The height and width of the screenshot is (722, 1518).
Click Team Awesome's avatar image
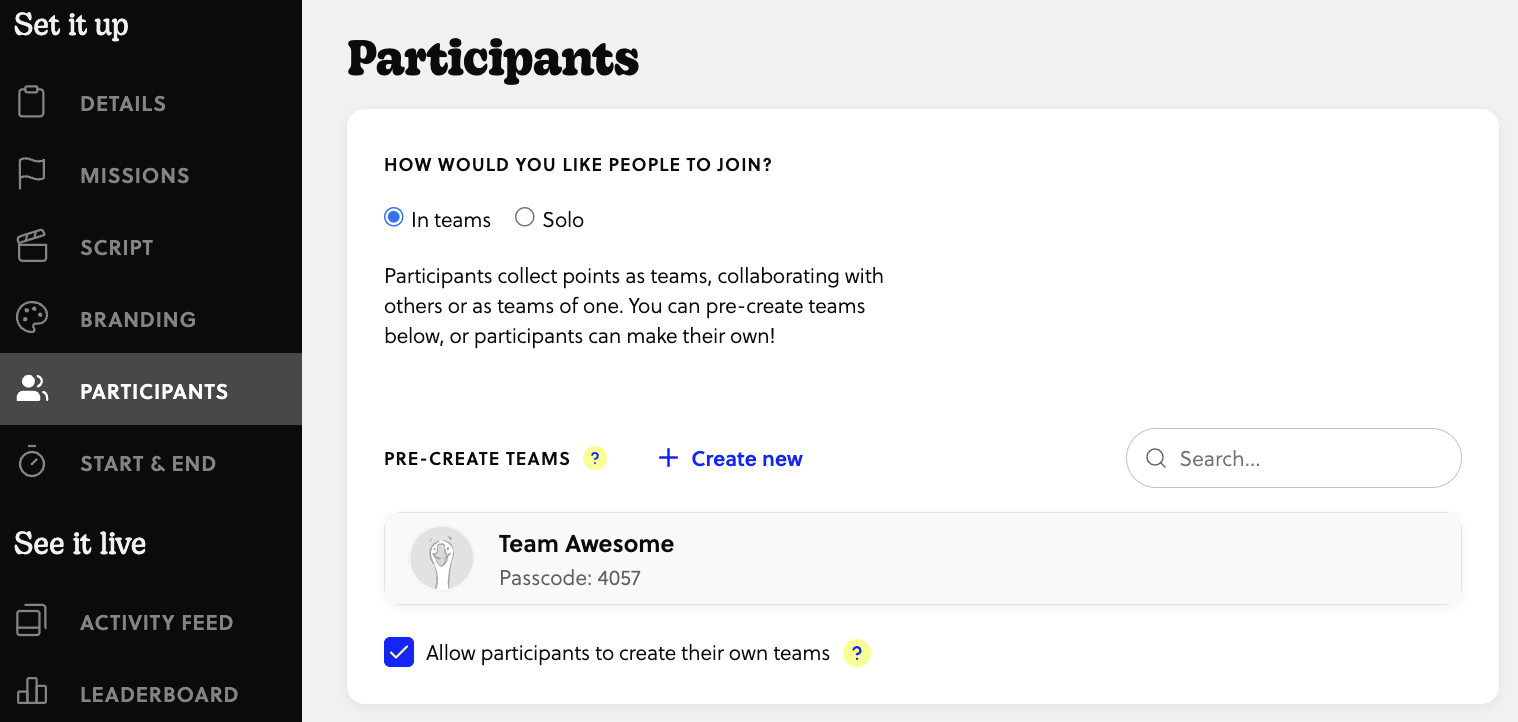441,557
